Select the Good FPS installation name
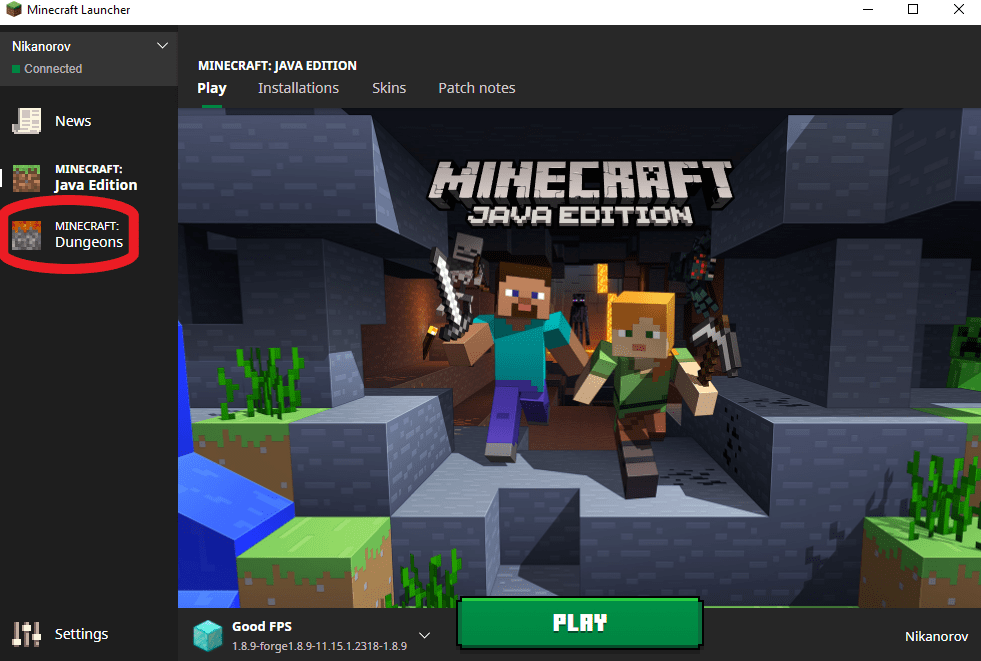 (262, 626)
